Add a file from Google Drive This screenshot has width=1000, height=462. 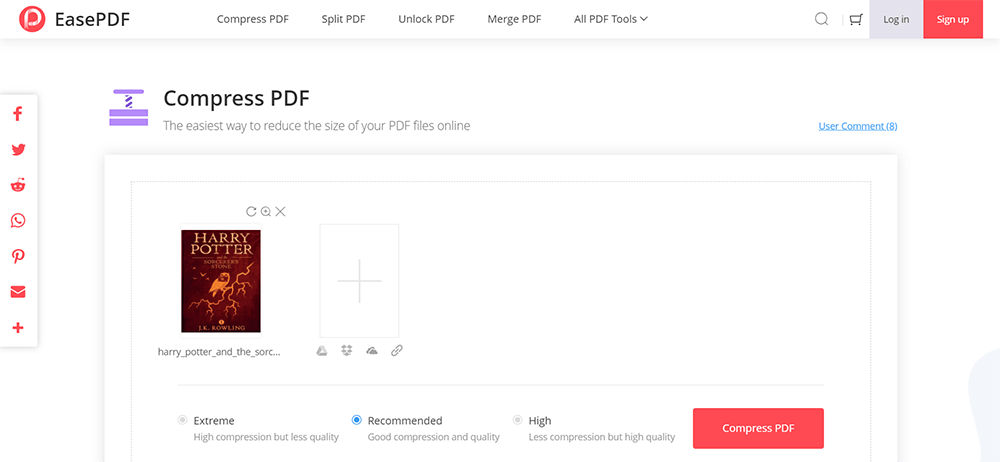[322, 351]
